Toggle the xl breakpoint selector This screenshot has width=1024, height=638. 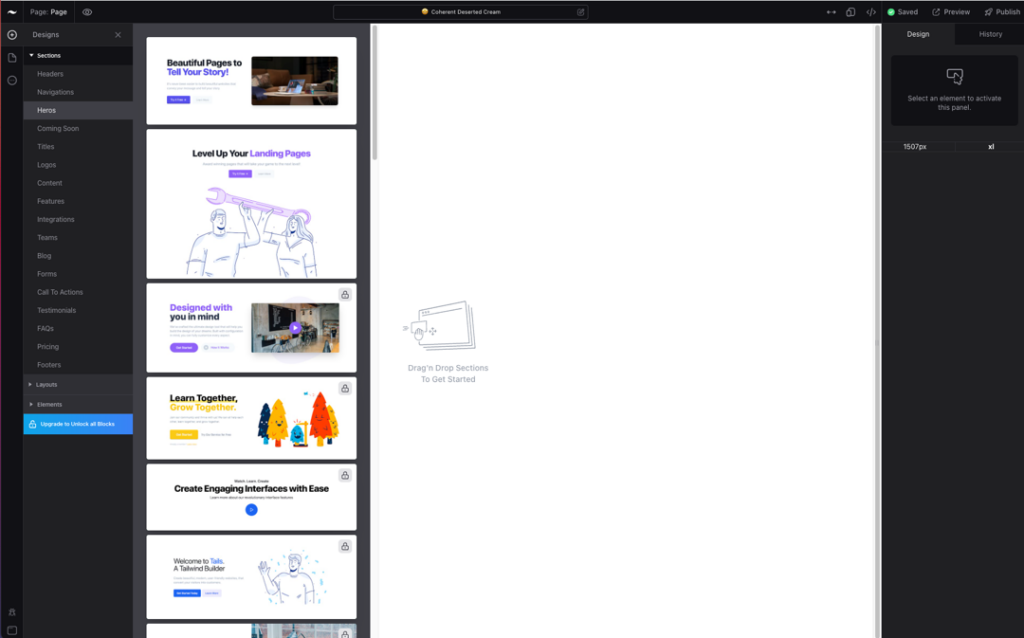pos(990,146)
